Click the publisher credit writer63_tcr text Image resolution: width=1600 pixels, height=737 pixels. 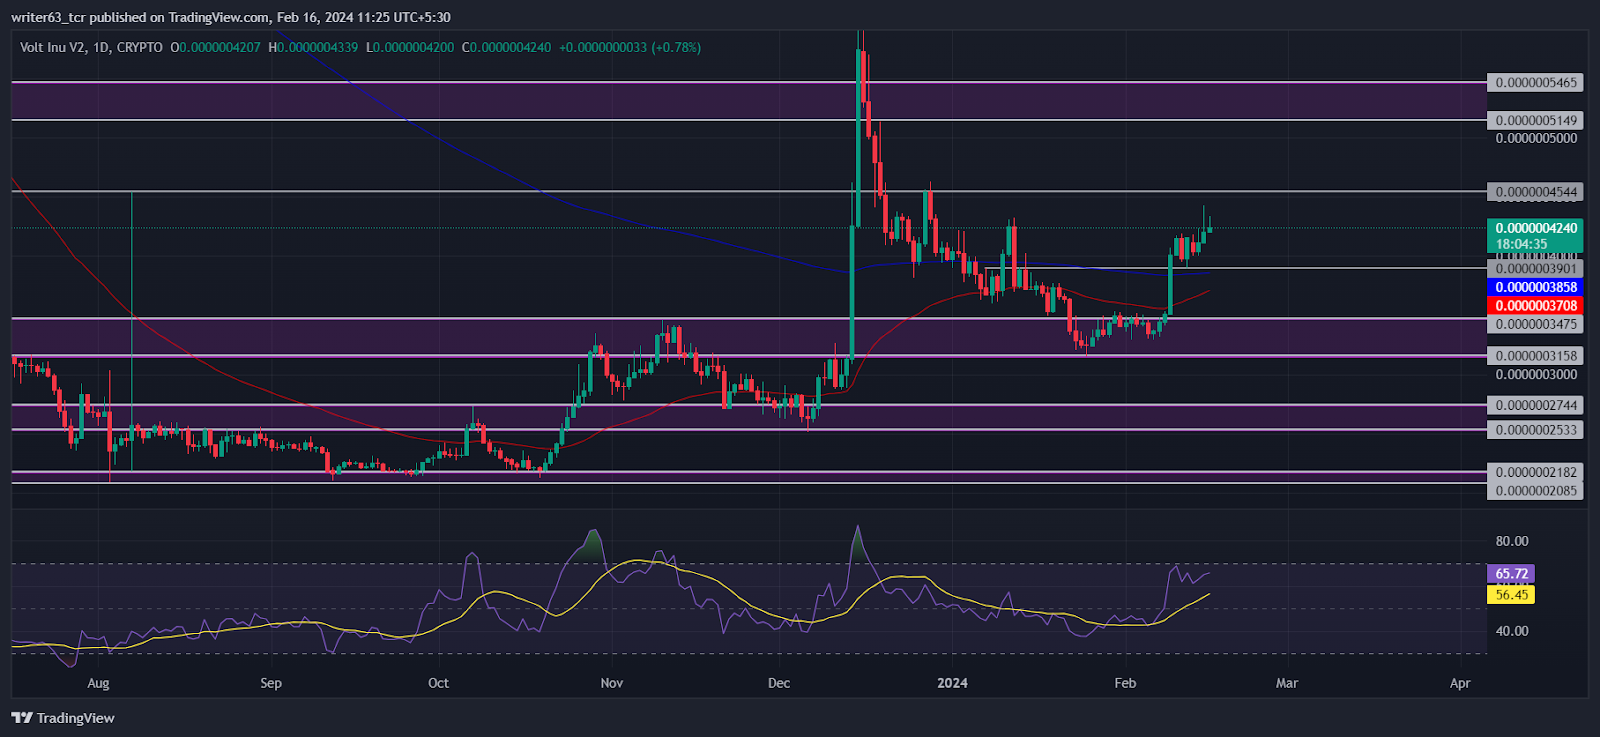click(x=48, y=17)
